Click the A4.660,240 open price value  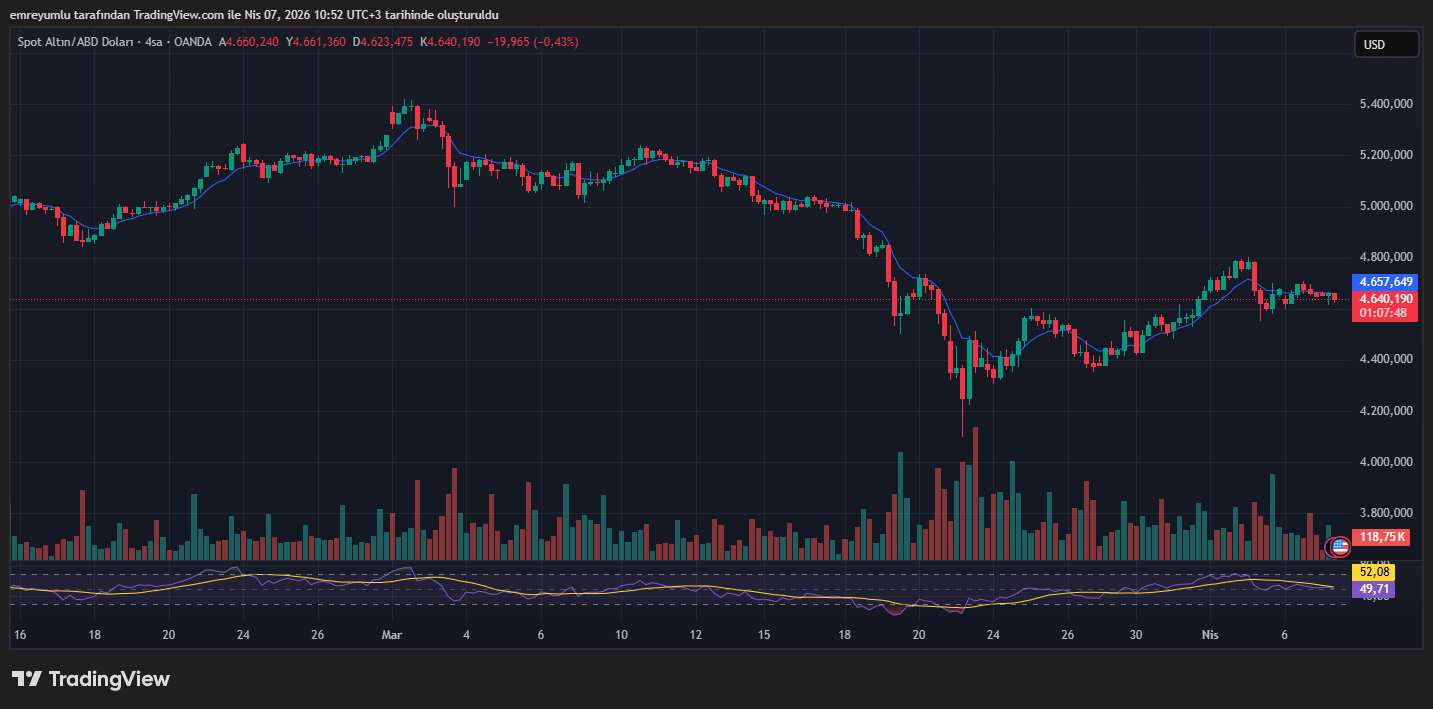pos(250,42)
